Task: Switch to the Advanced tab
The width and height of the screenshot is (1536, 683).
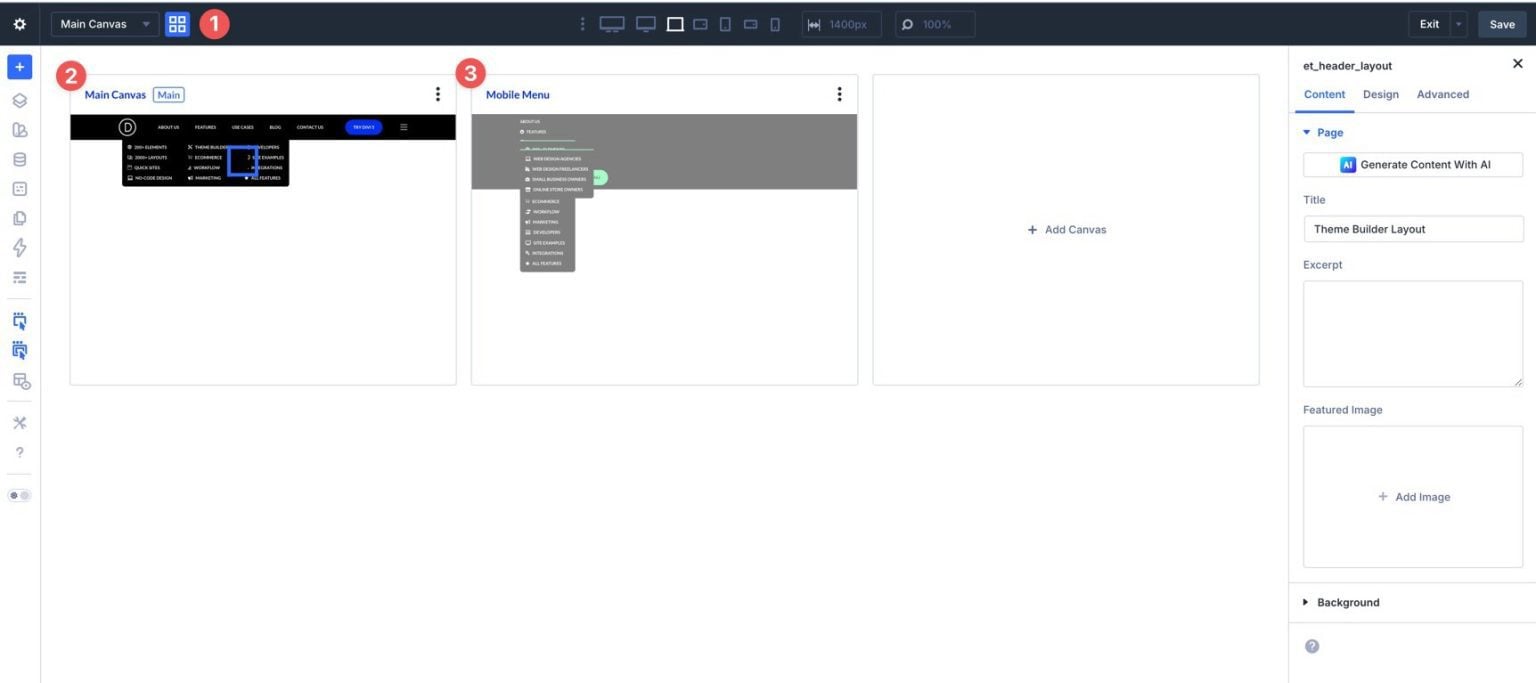Action: 1443,94
